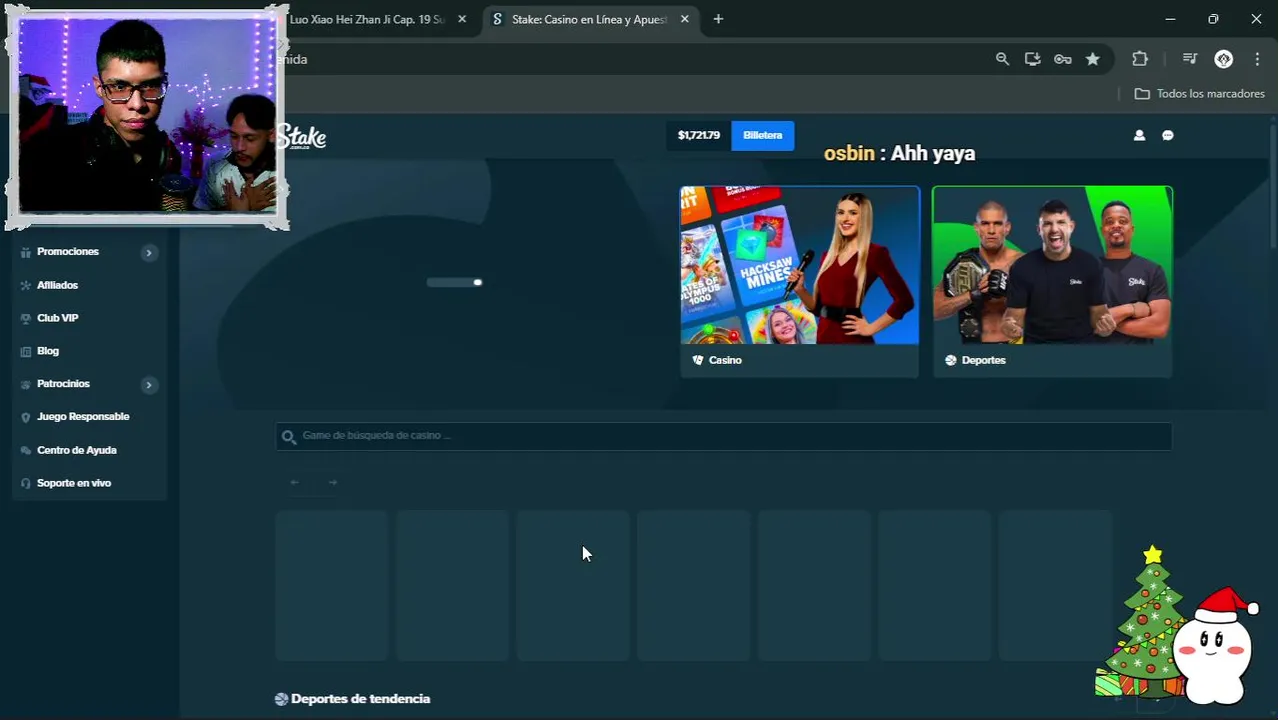Open the browser profile avatar
The image size is (1278, 720).
[1223, 59]
